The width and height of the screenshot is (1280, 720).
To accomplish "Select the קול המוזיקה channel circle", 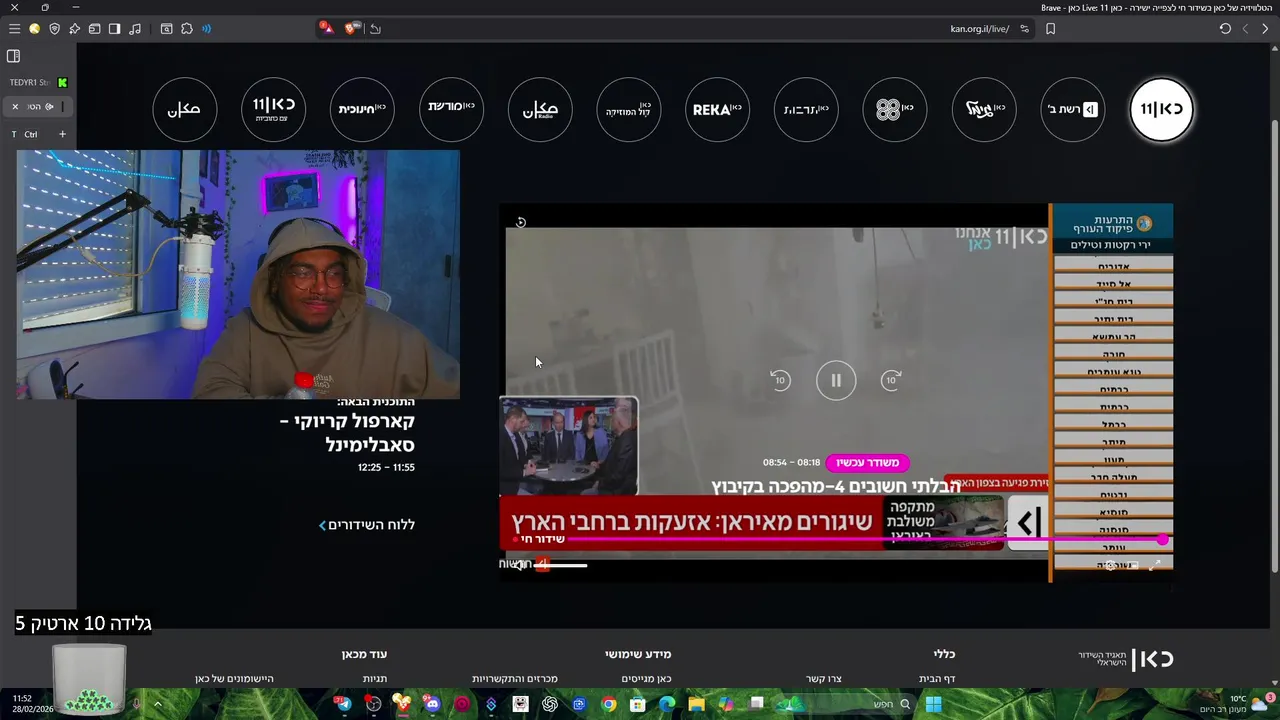I will tap(628, 109).
